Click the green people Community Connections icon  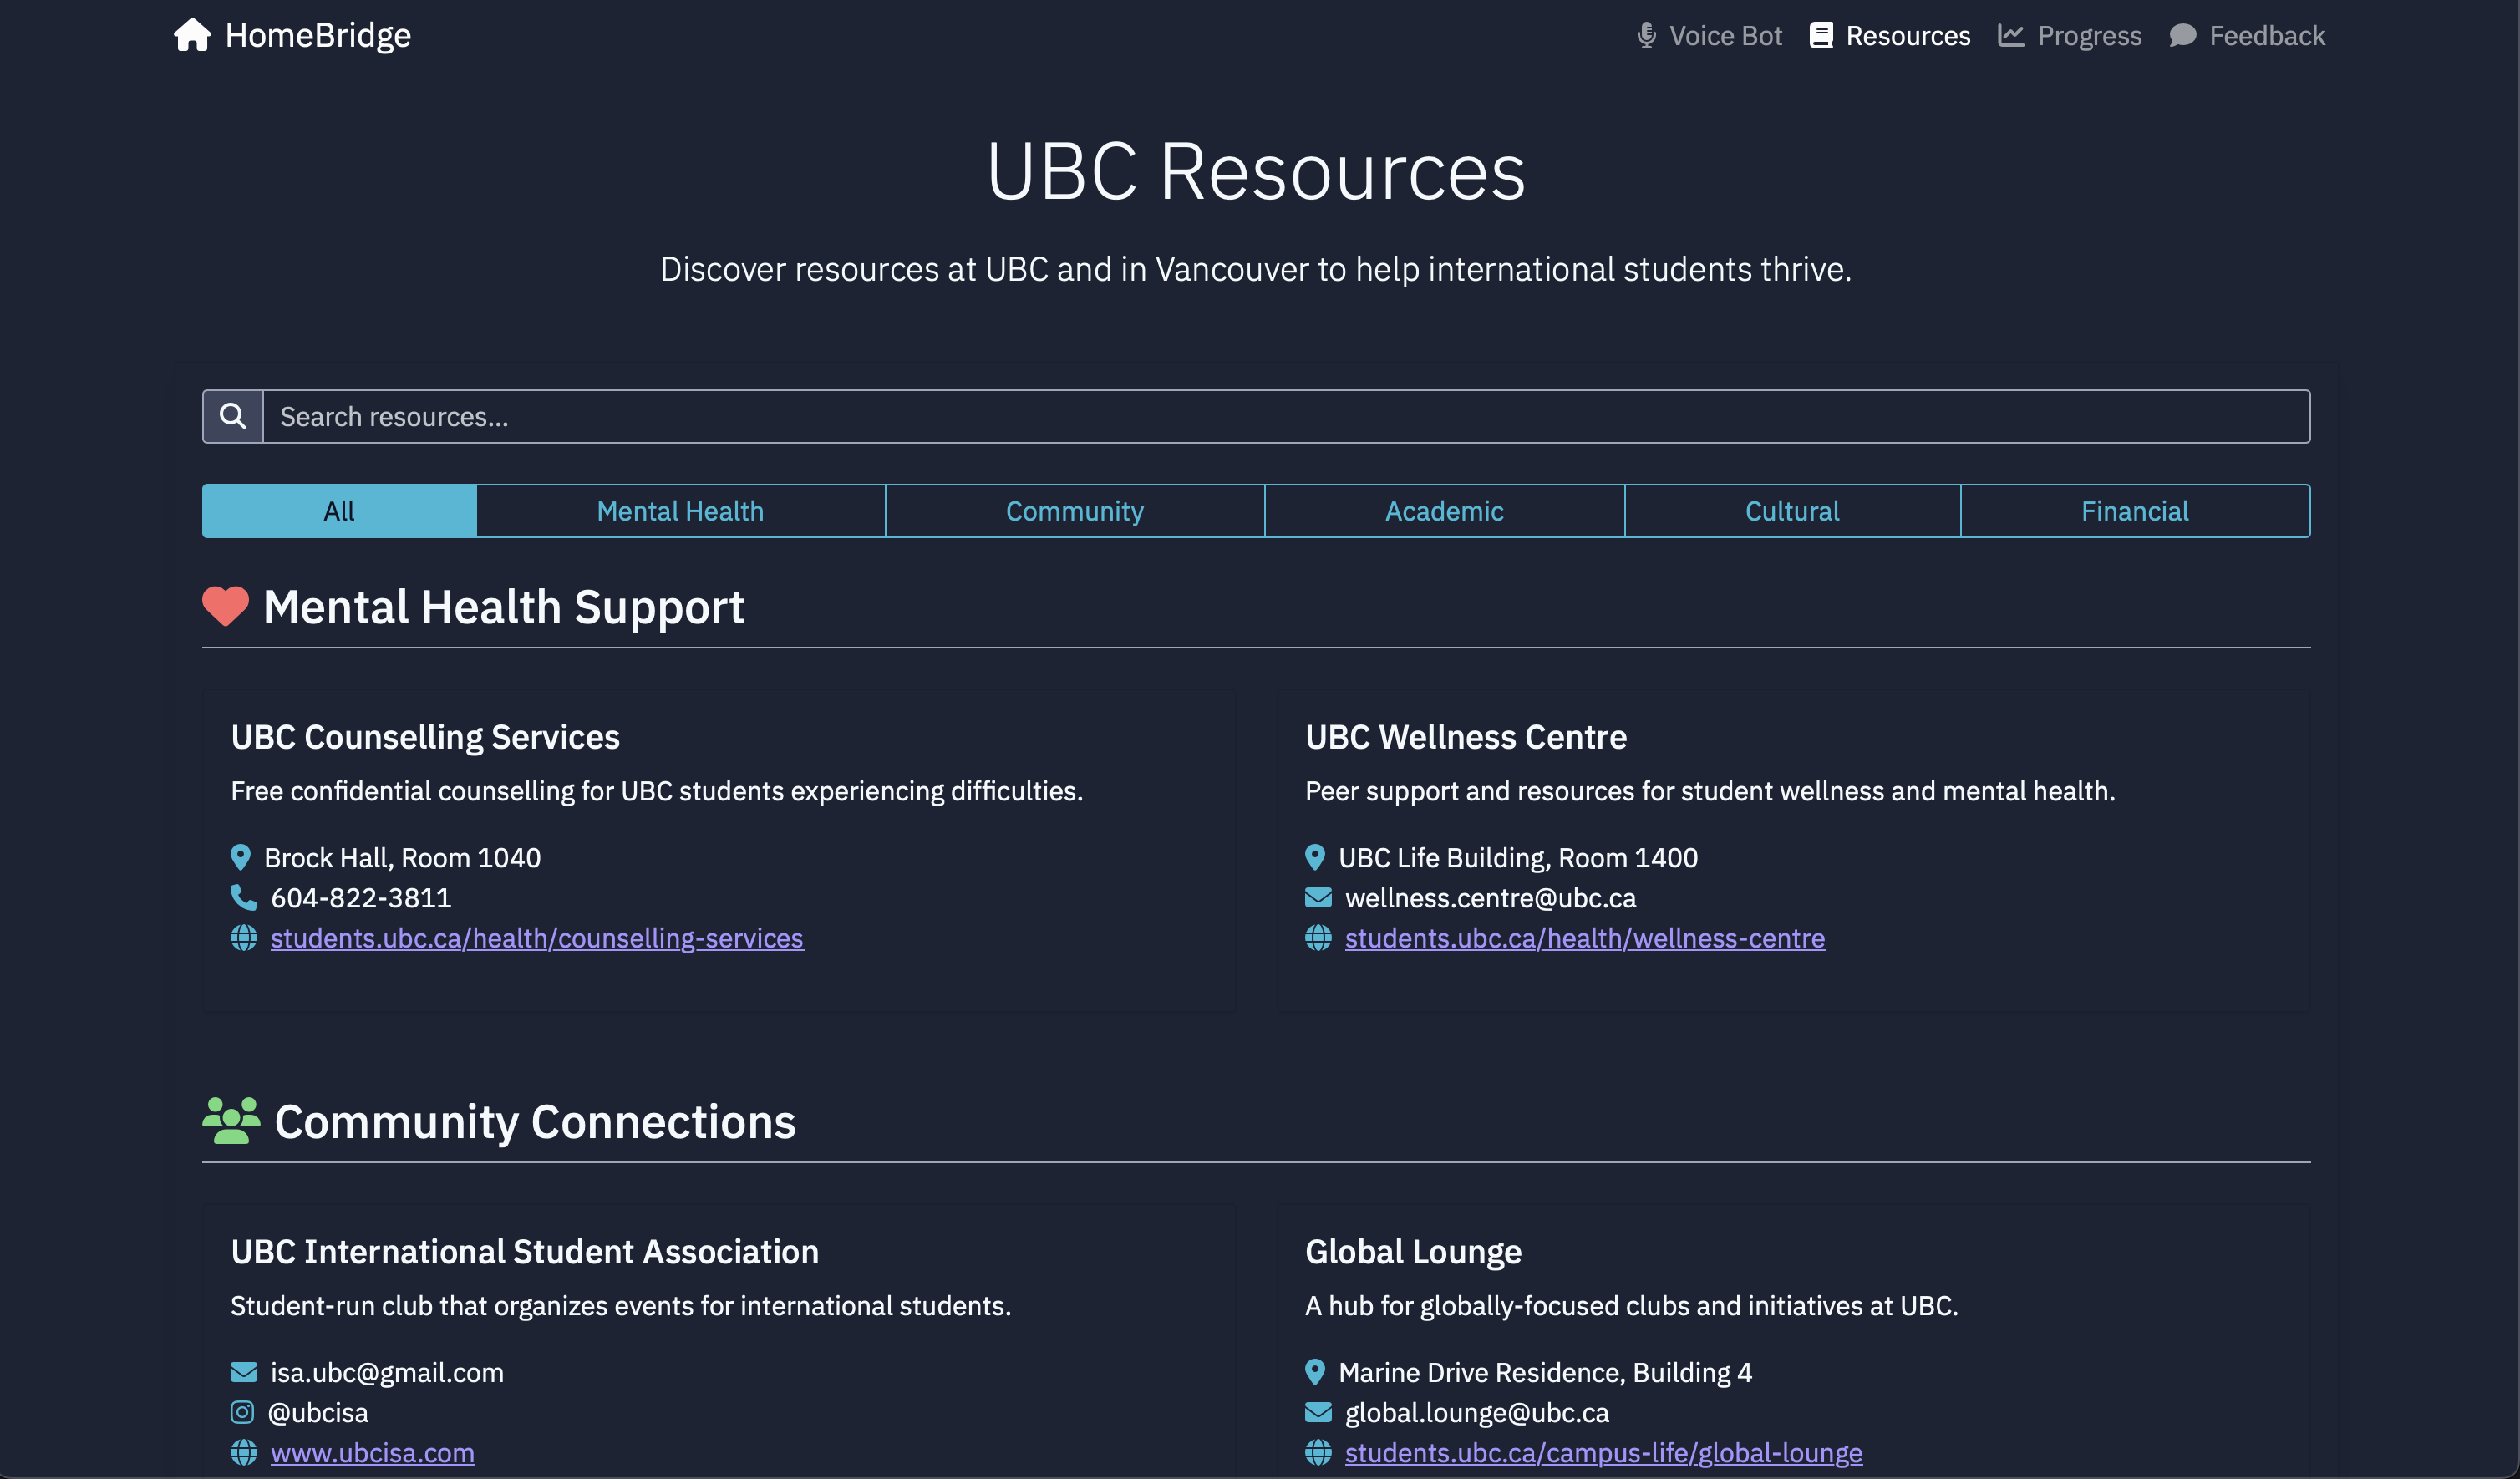pos(231,1120)
